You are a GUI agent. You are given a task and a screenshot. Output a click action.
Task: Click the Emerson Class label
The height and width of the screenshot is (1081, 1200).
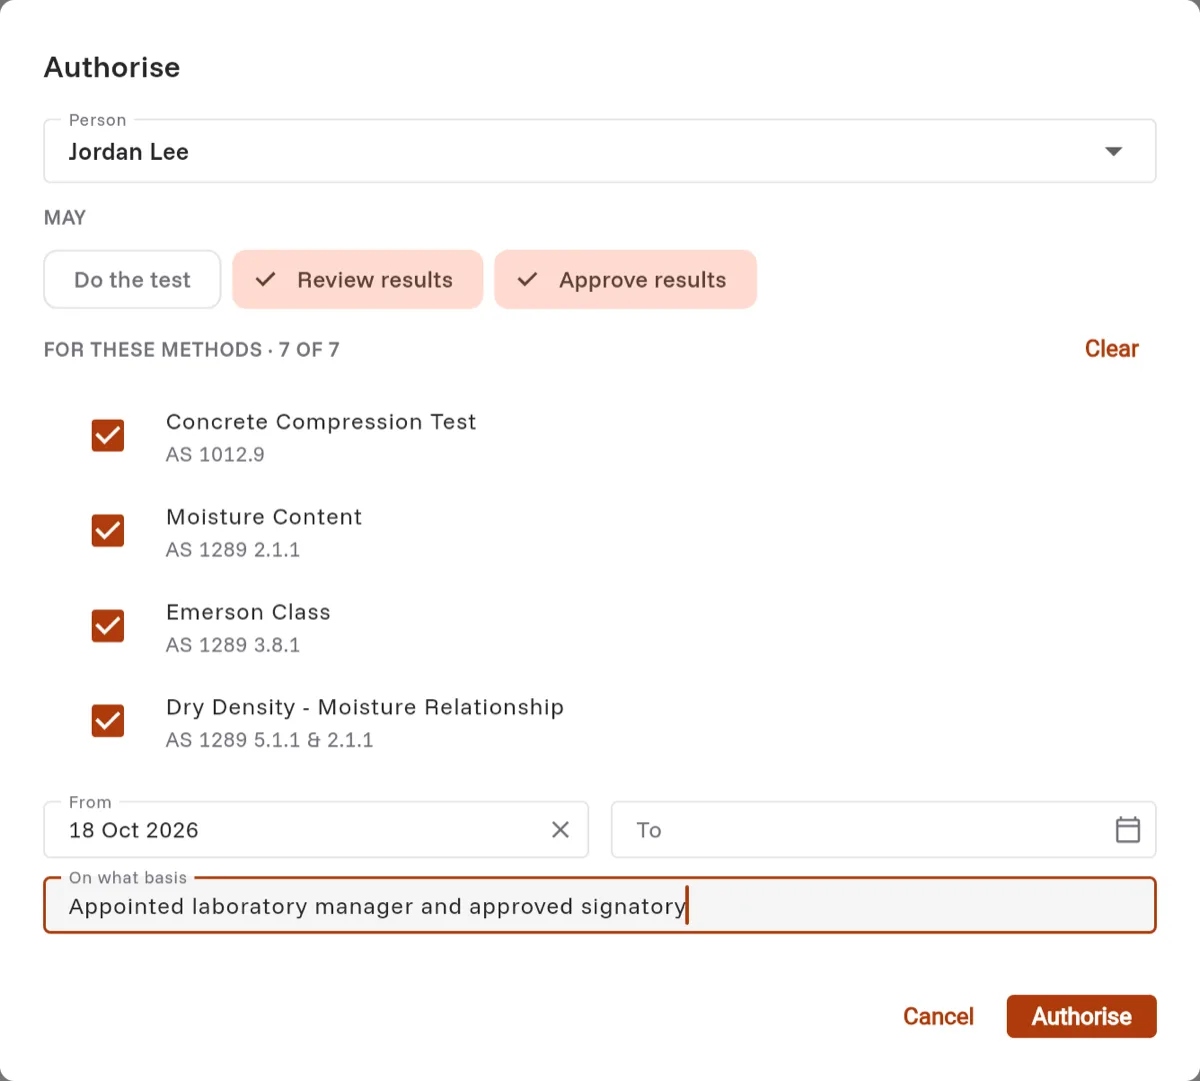pyautogui.click(x=248, y=612)
